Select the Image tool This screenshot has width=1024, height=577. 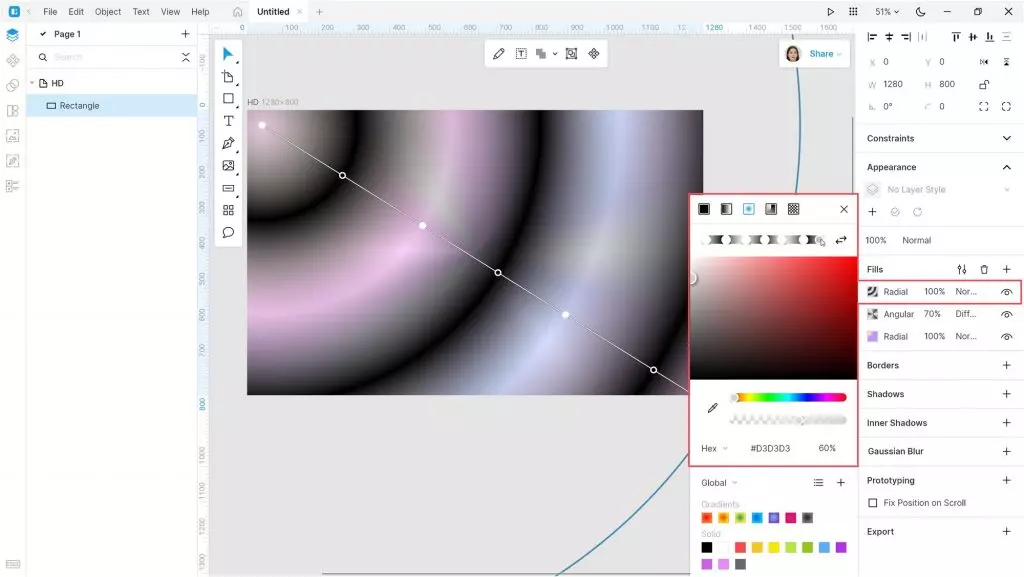click(228, 166)
